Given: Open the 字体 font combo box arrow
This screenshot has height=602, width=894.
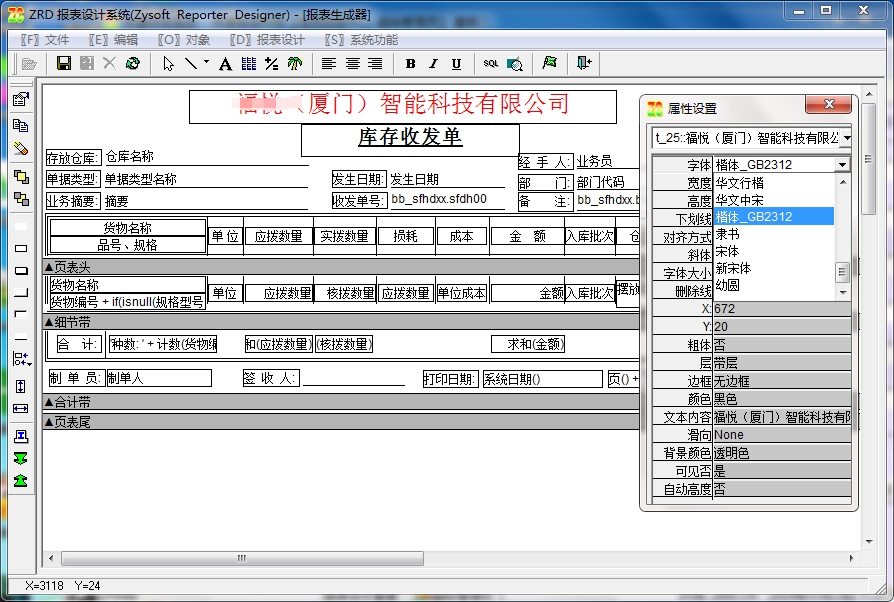Looking at the screenshot, I should point(842,165).
